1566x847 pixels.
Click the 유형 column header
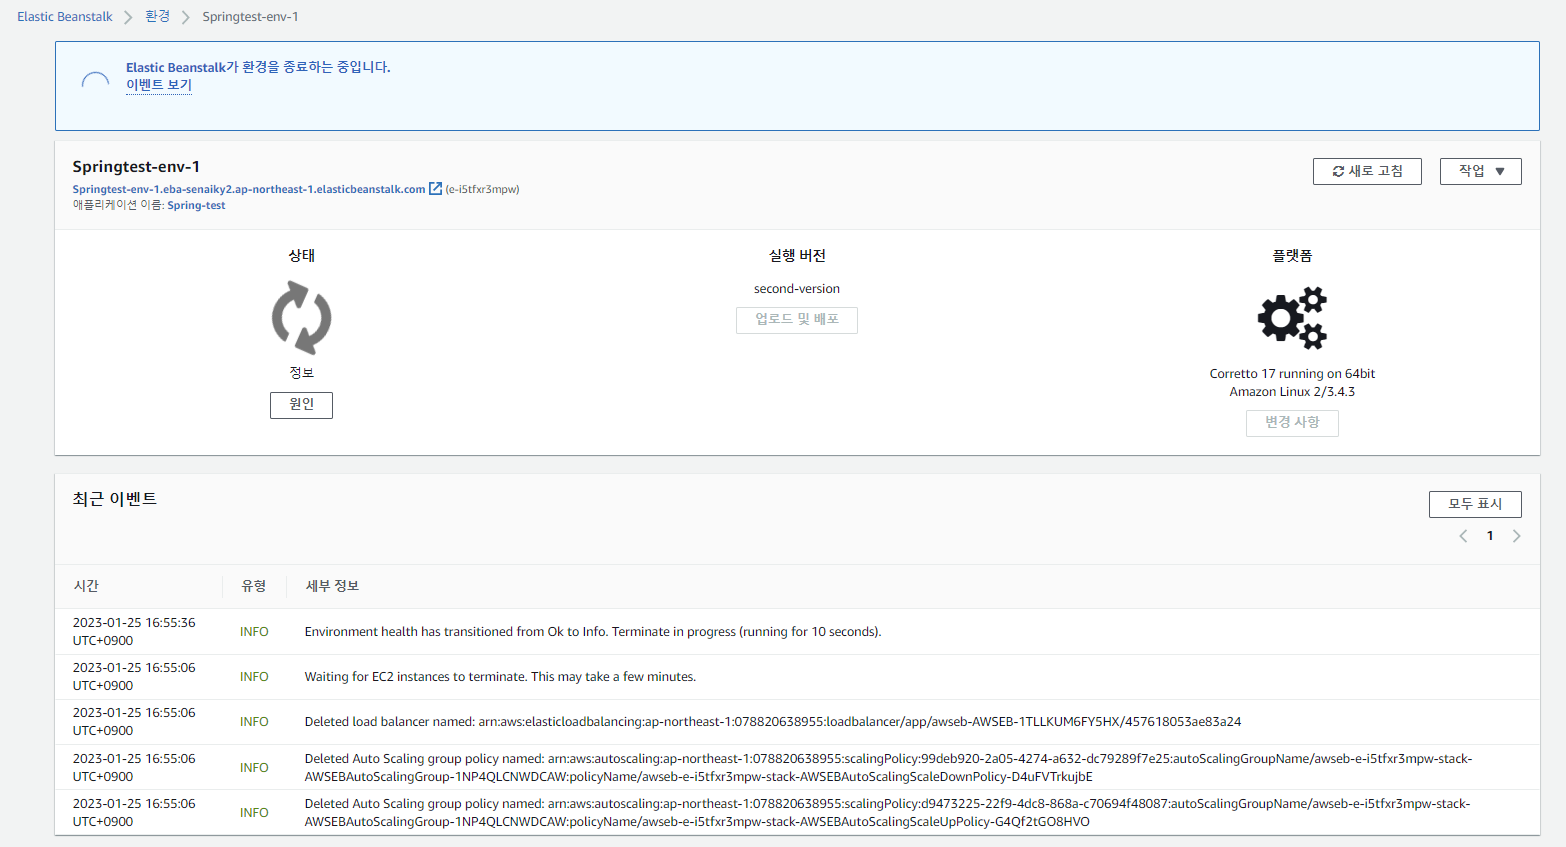click(254, 586)
